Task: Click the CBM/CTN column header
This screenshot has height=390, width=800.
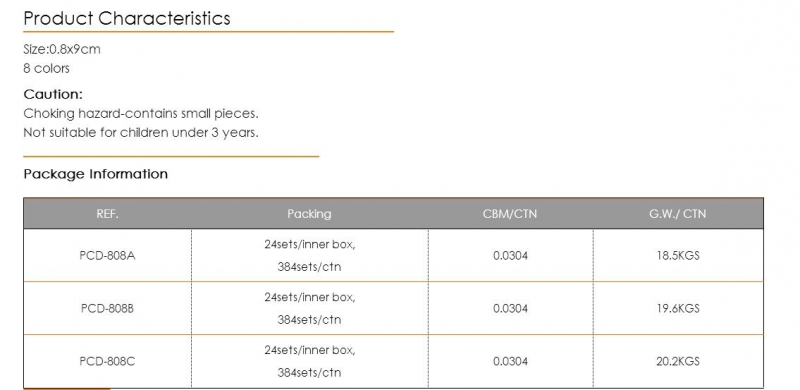Action: coord(510,214)
